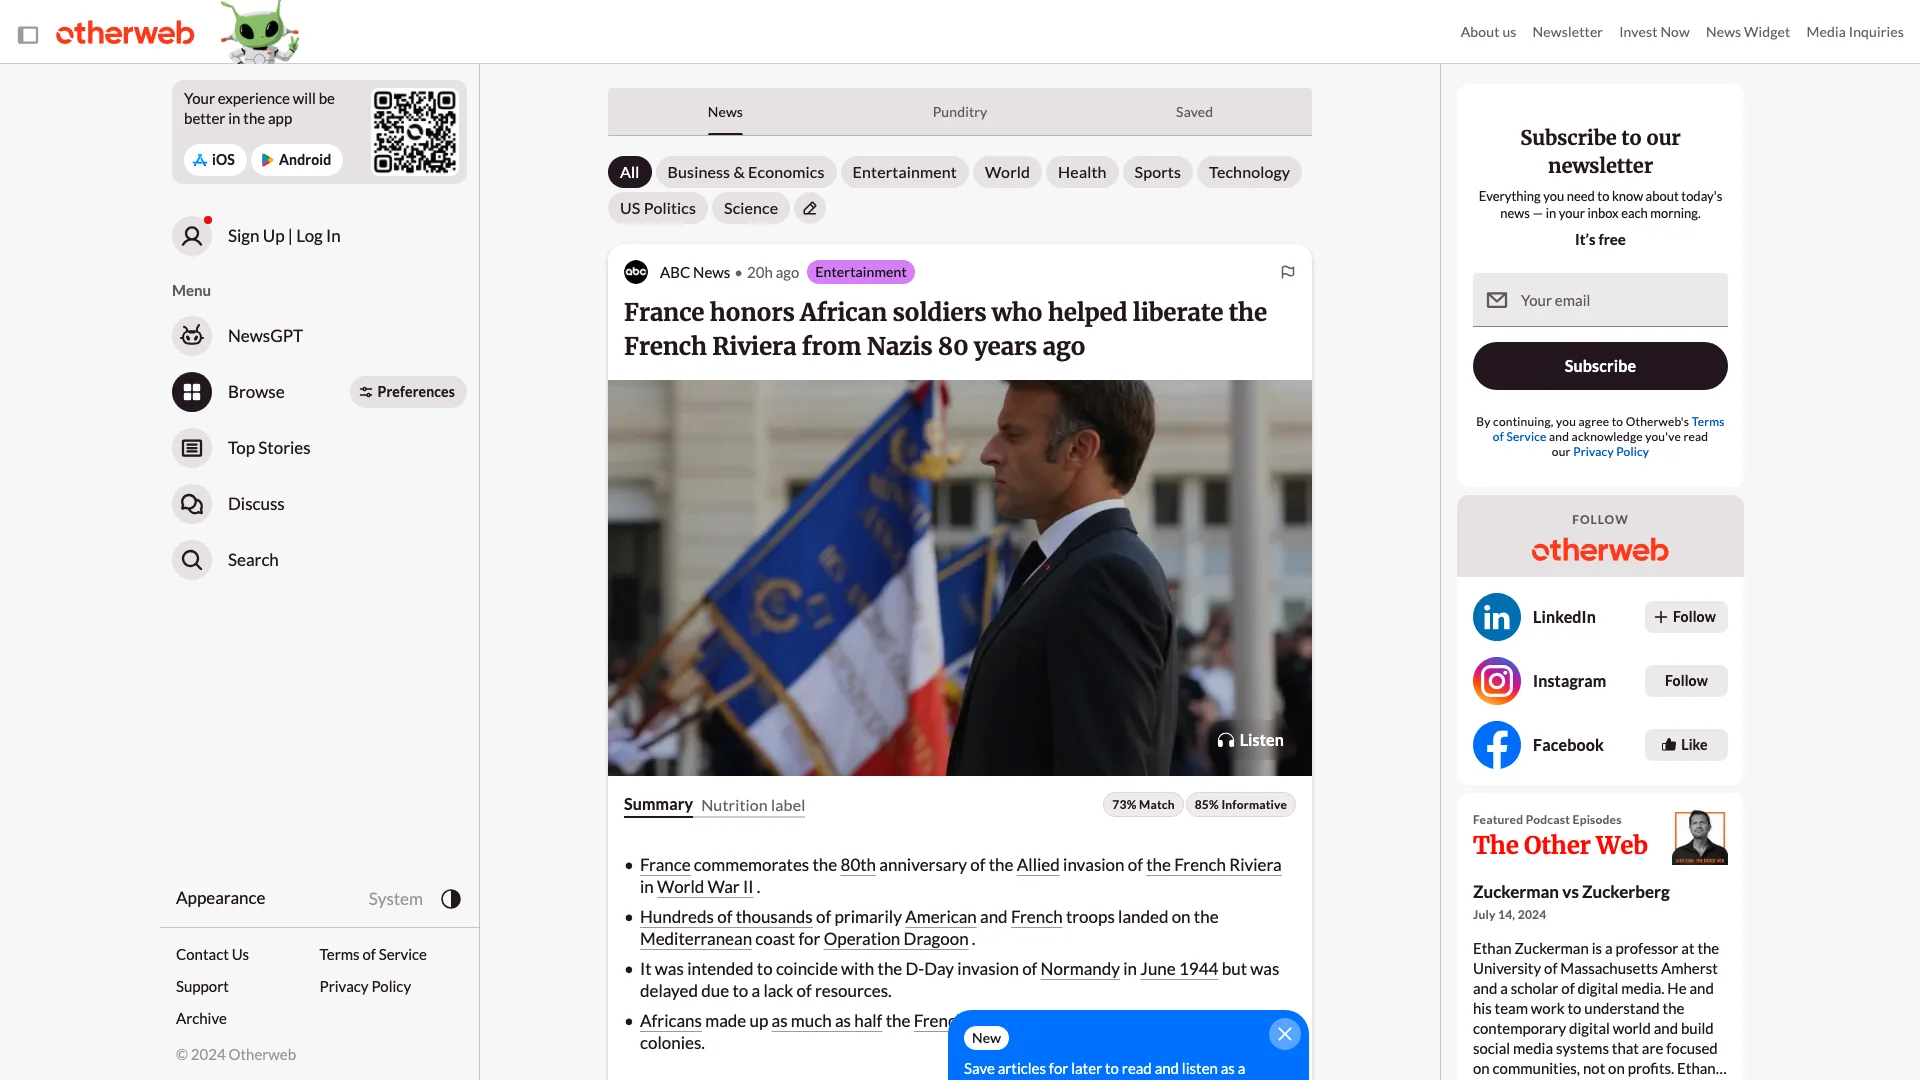Click the Search icon in sidebar

point(191,559)
